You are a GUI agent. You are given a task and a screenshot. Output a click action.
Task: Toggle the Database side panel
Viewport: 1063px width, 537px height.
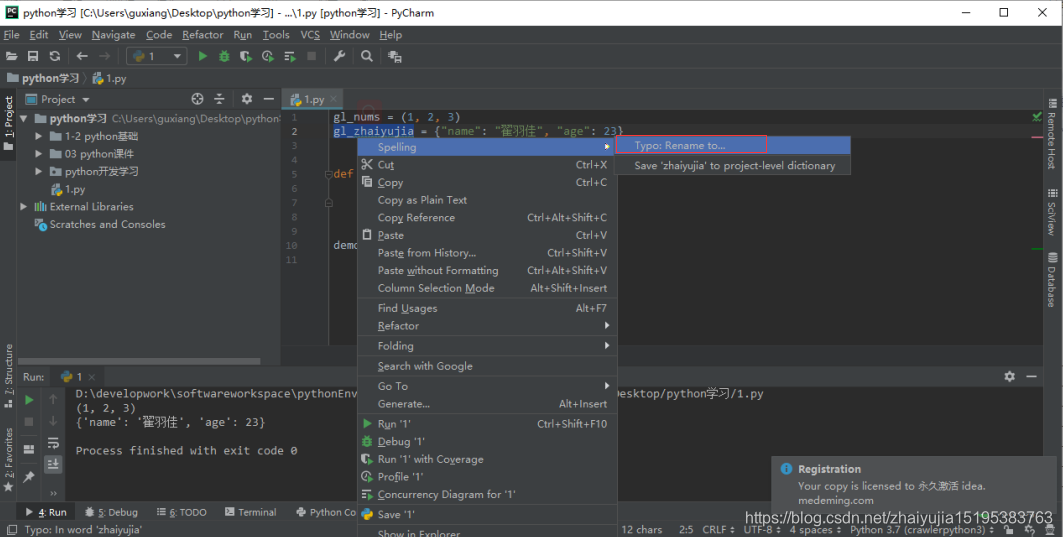pyautogui.click(x=1051, y=280)
